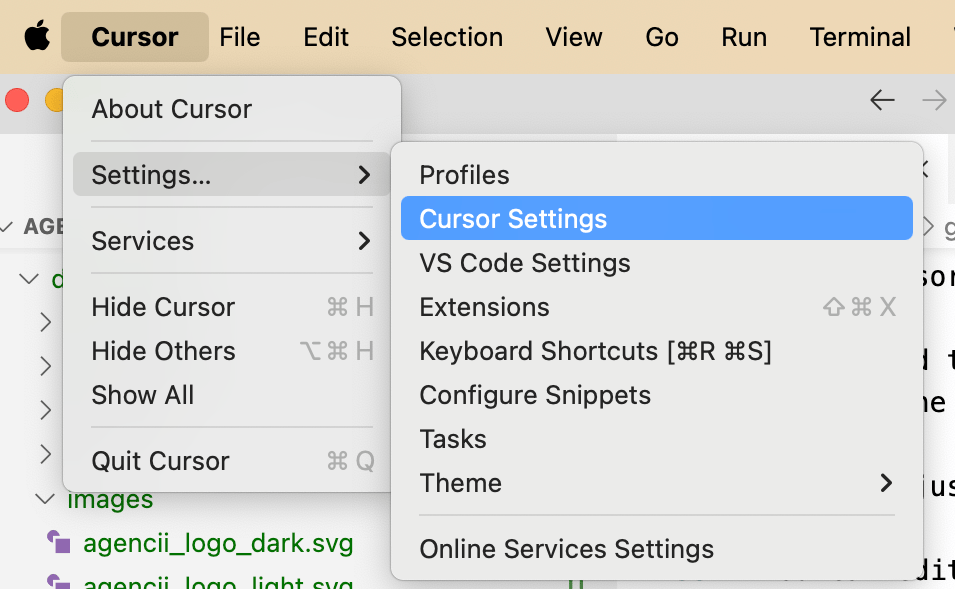
Task: Expand the Settings... submenu
Action: 231,175
